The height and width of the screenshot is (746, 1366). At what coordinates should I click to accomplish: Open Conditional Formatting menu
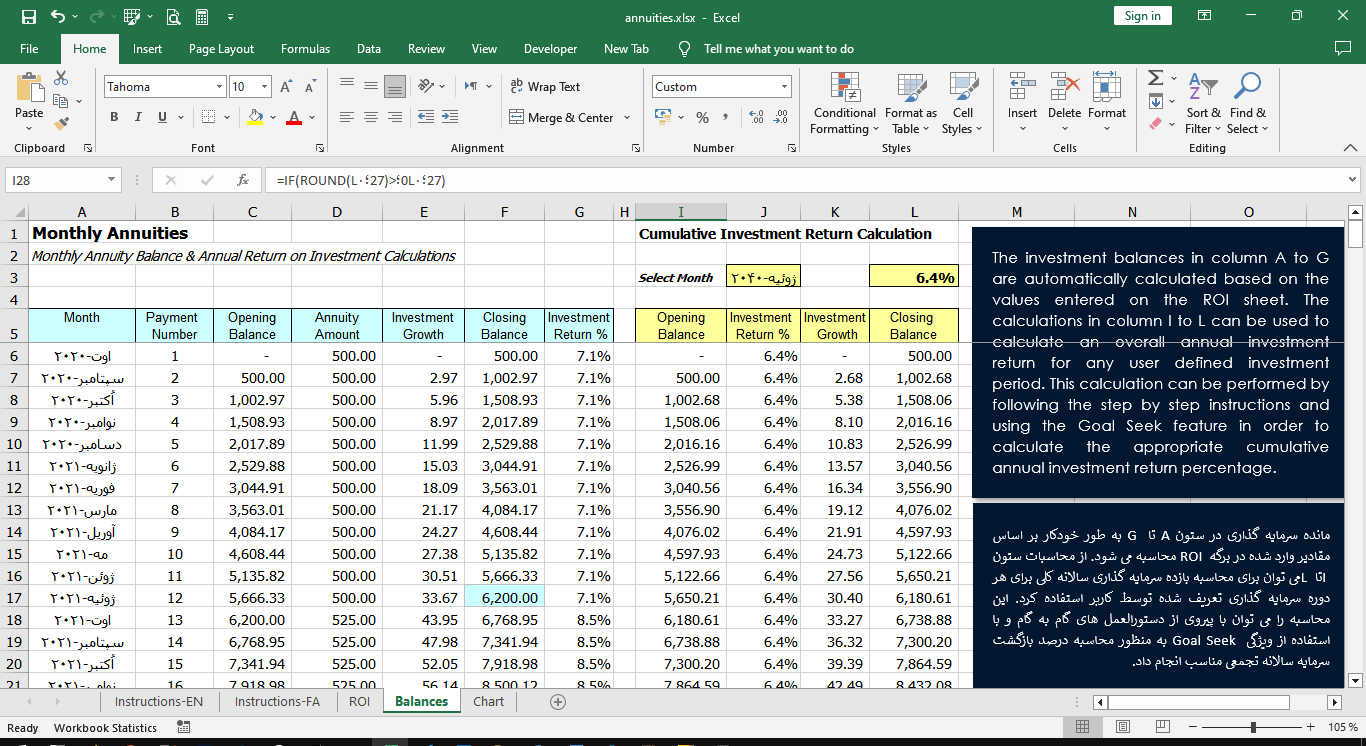[x=845, y=104]
